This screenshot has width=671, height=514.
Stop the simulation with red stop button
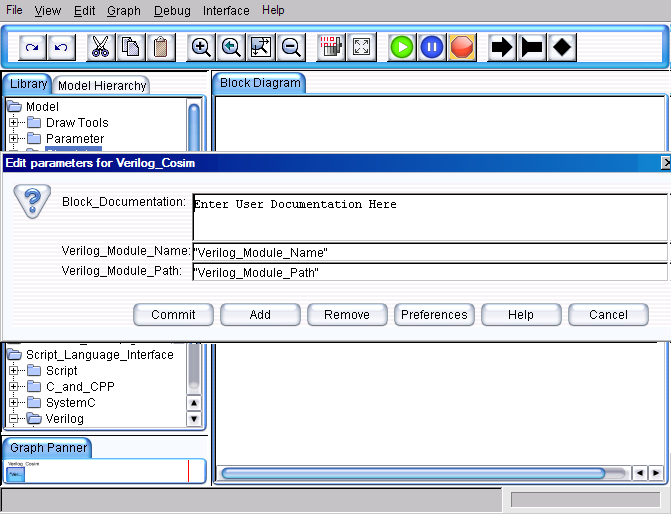[462, 47]
